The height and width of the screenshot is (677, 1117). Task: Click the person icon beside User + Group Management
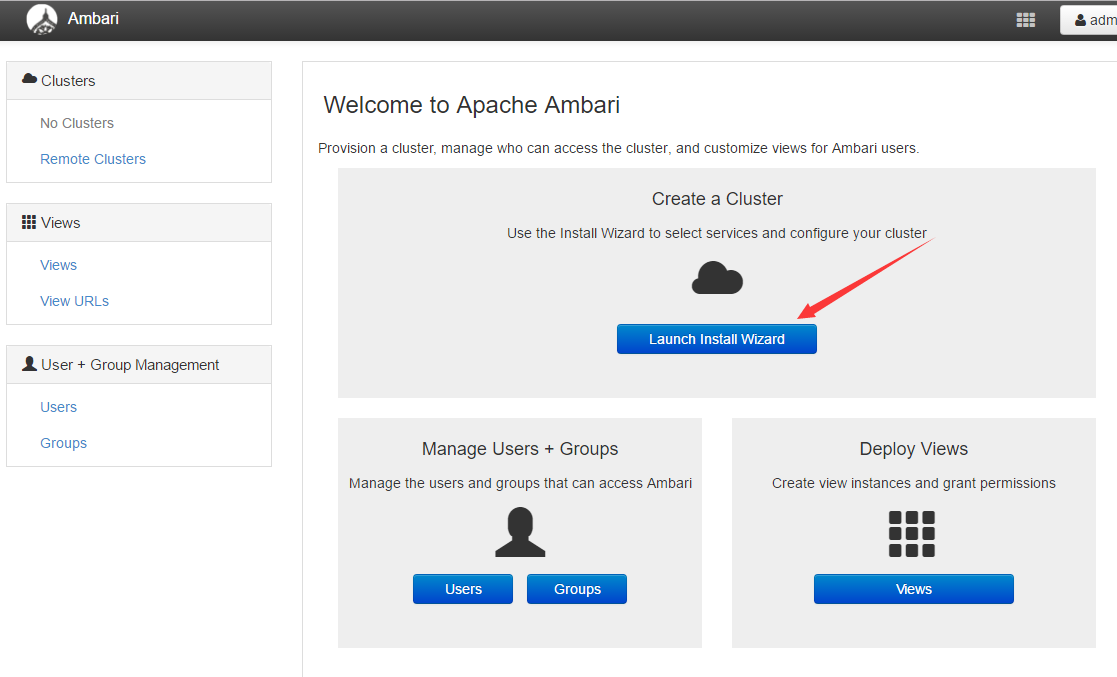[29, 364]
